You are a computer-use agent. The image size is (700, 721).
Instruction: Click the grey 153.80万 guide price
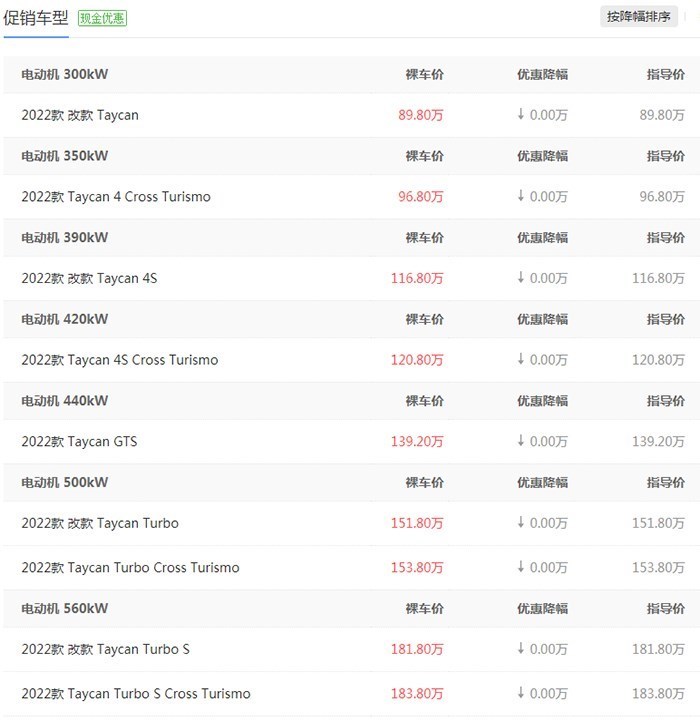coord(658,567)
